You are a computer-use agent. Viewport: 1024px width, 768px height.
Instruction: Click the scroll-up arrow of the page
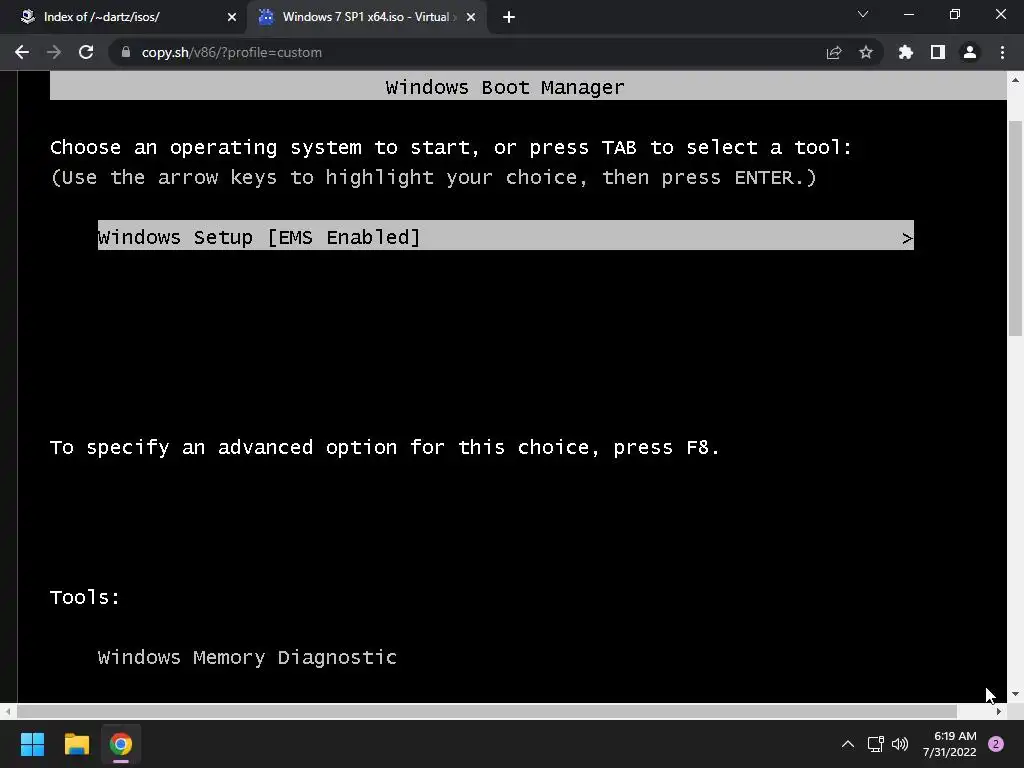pyautogui.click(x=1015, y=80)
